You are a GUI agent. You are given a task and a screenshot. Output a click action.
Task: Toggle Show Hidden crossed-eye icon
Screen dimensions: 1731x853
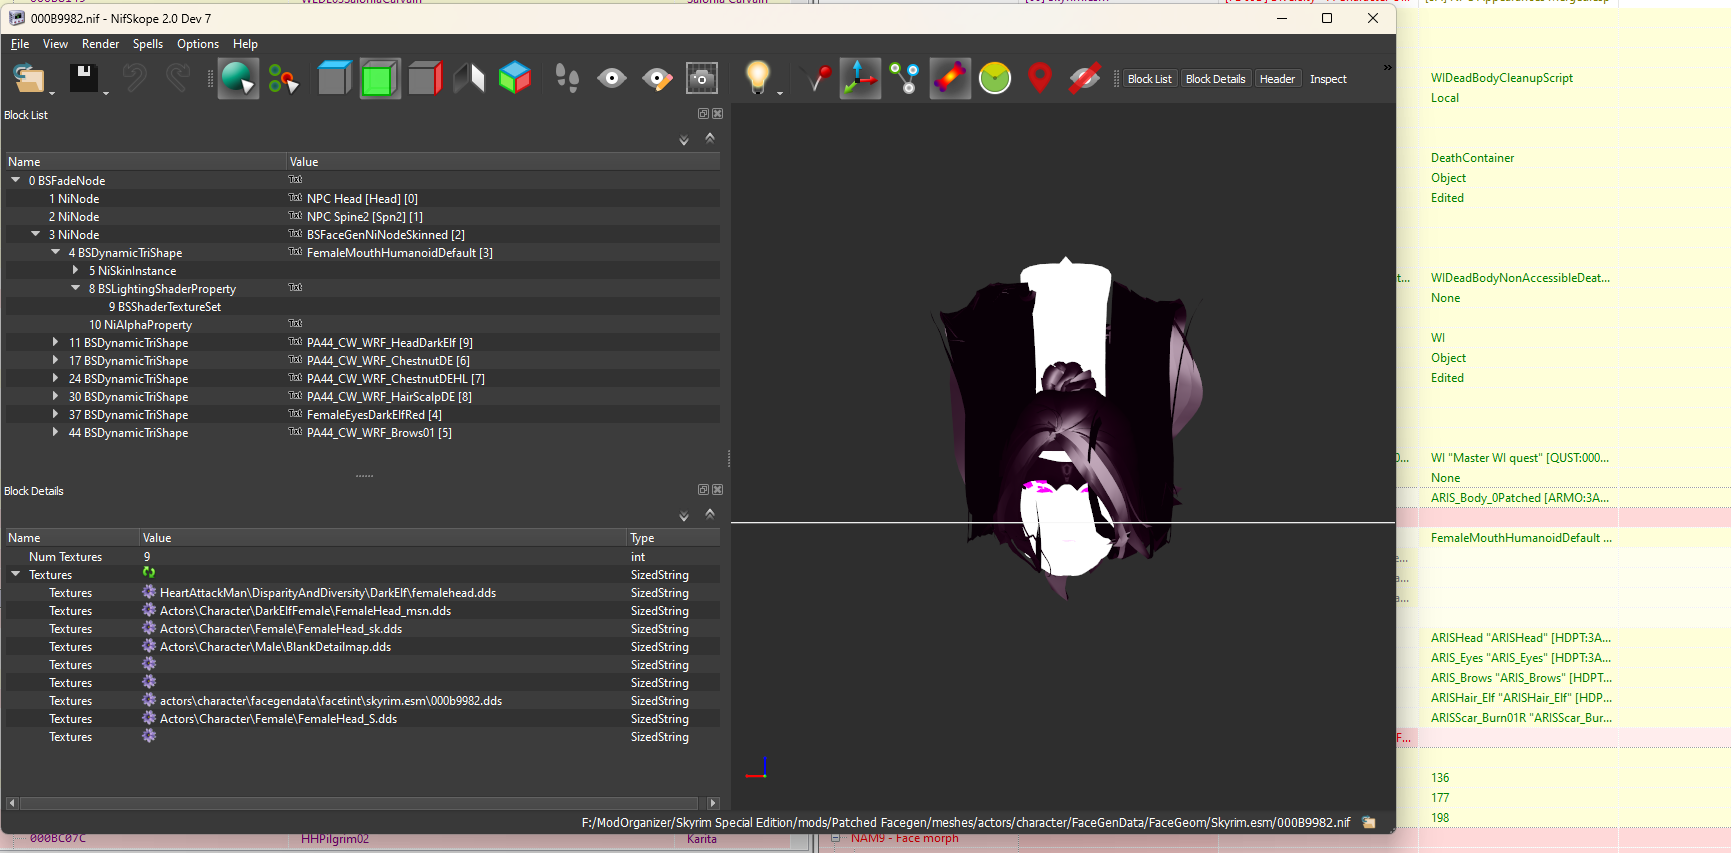pyautogui.click(x=1085, y=78)
